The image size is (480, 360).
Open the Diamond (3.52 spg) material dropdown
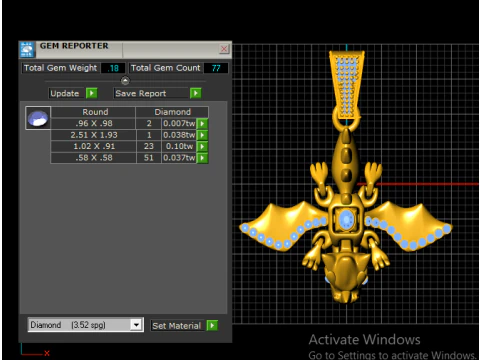(x=136, y=325)
